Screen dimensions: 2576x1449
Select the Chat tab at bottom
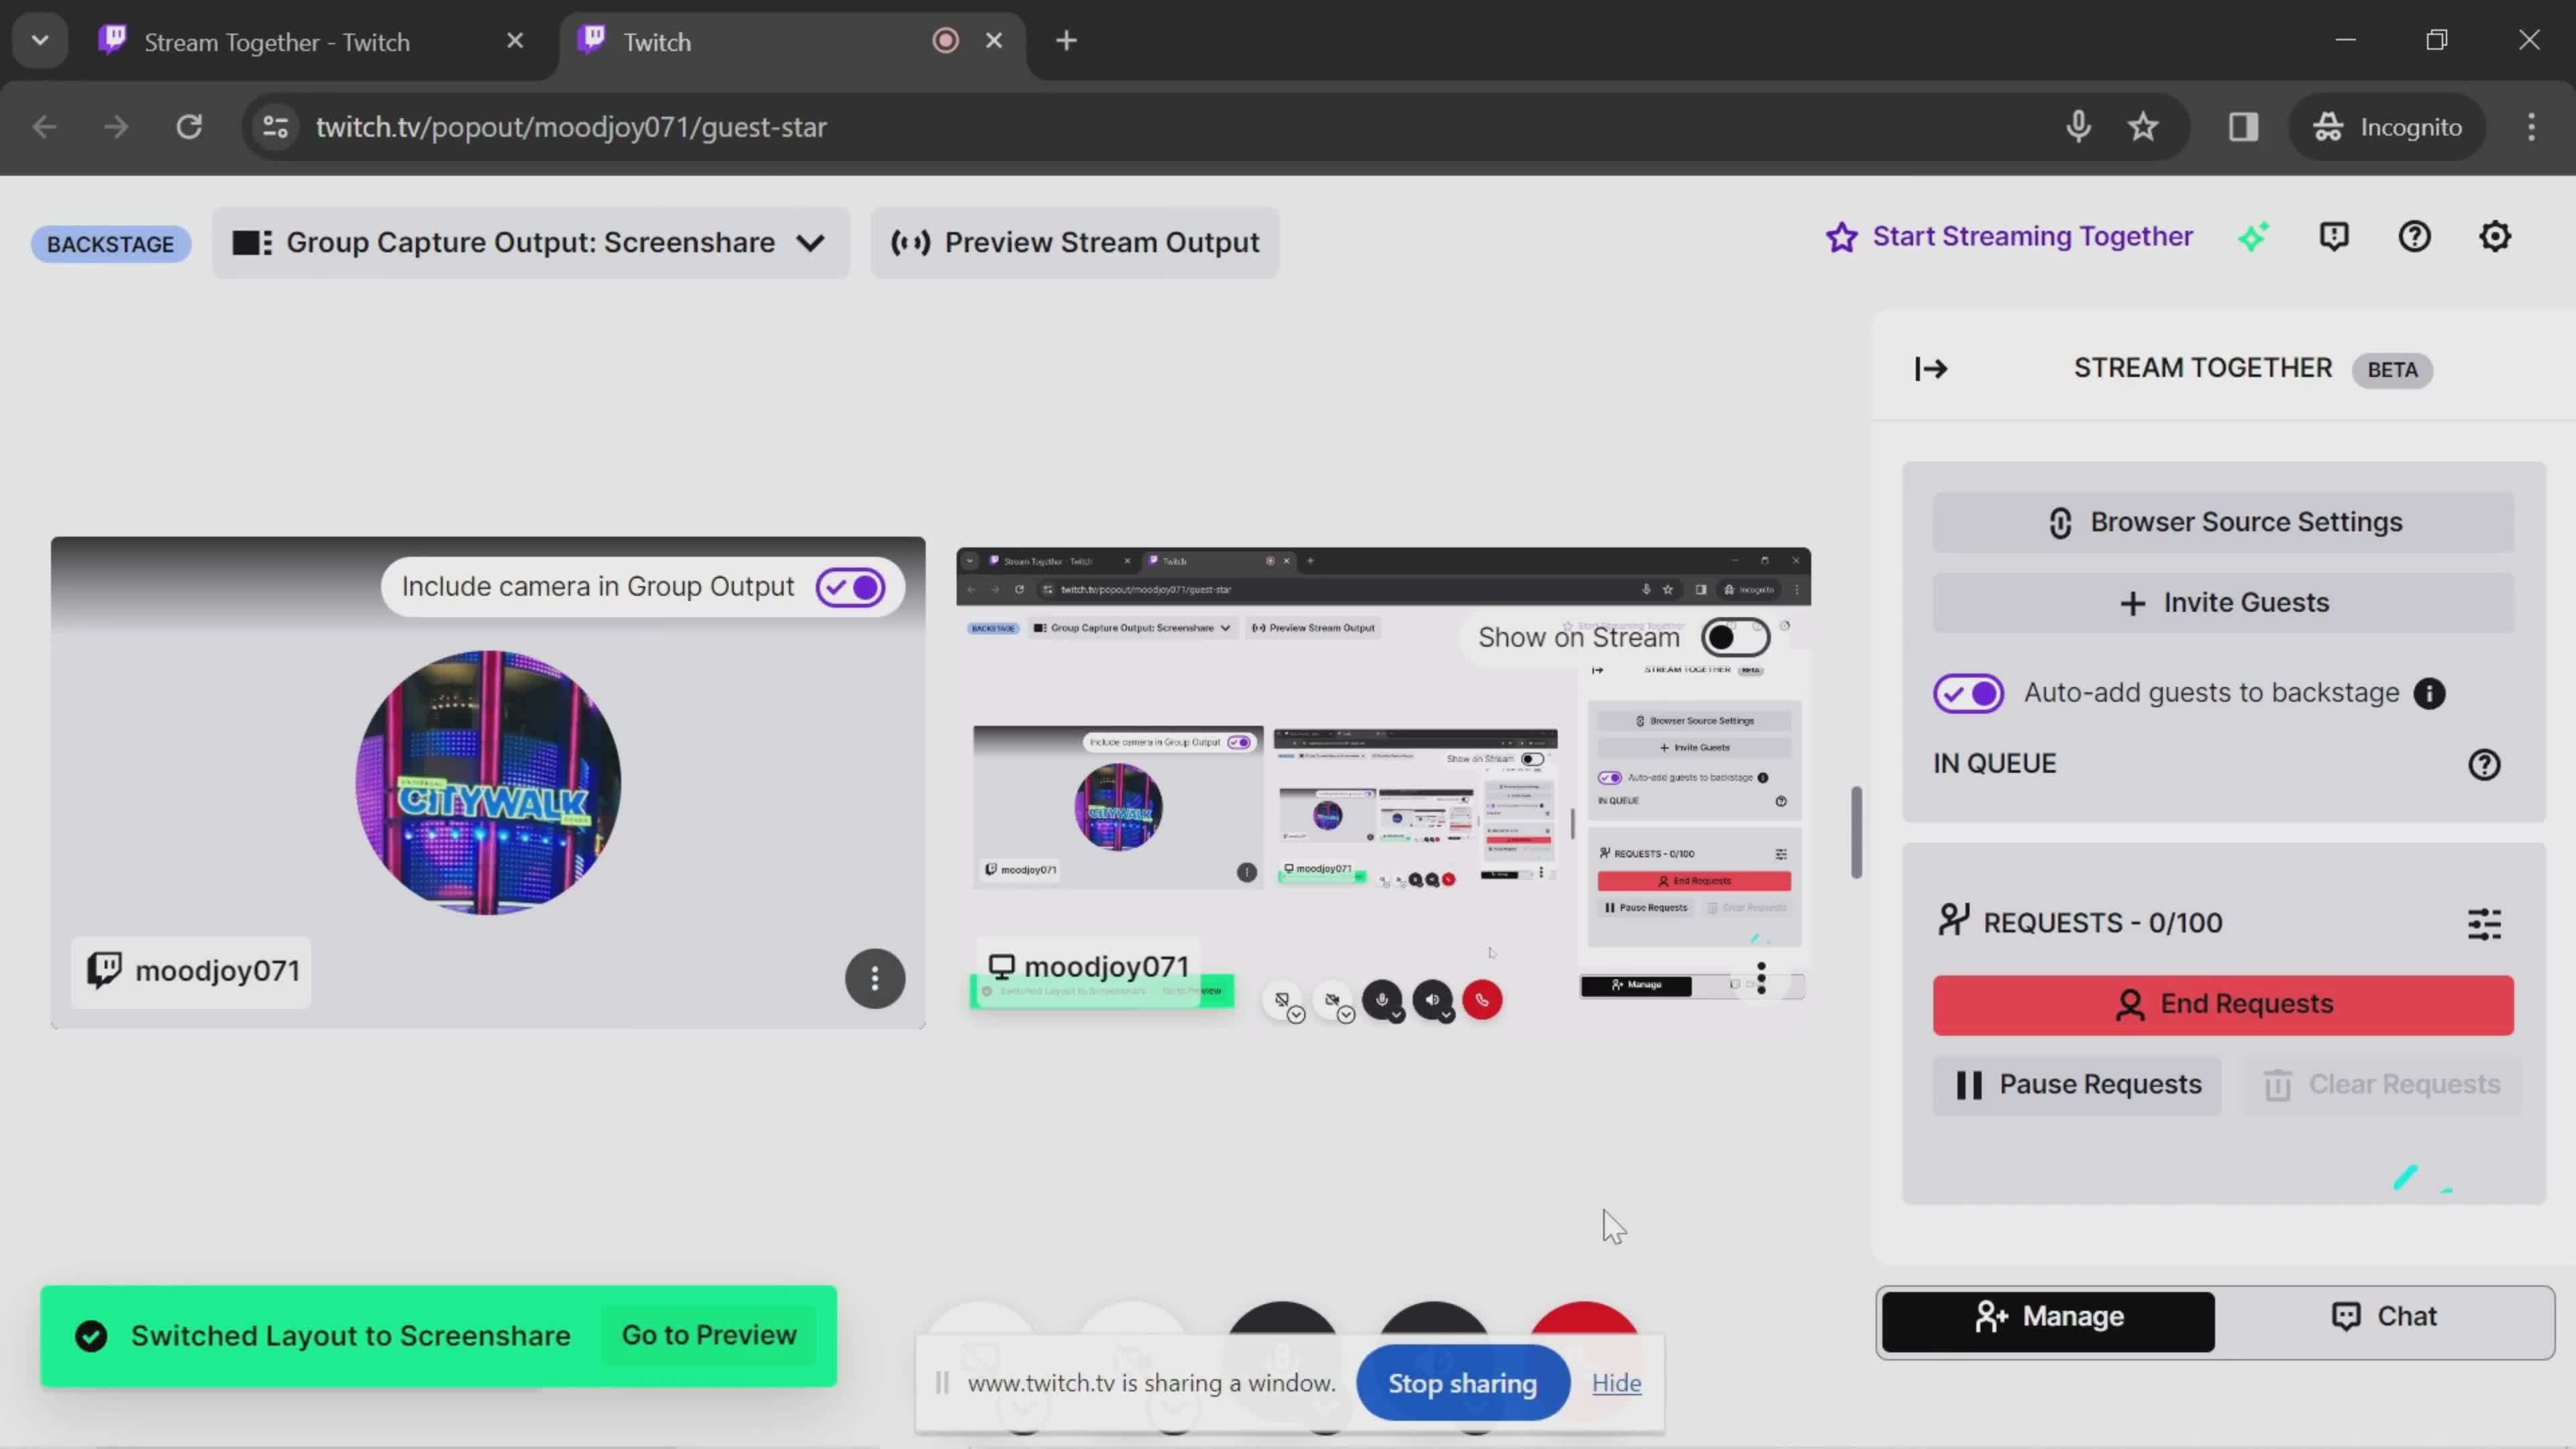(2387, 1316)
